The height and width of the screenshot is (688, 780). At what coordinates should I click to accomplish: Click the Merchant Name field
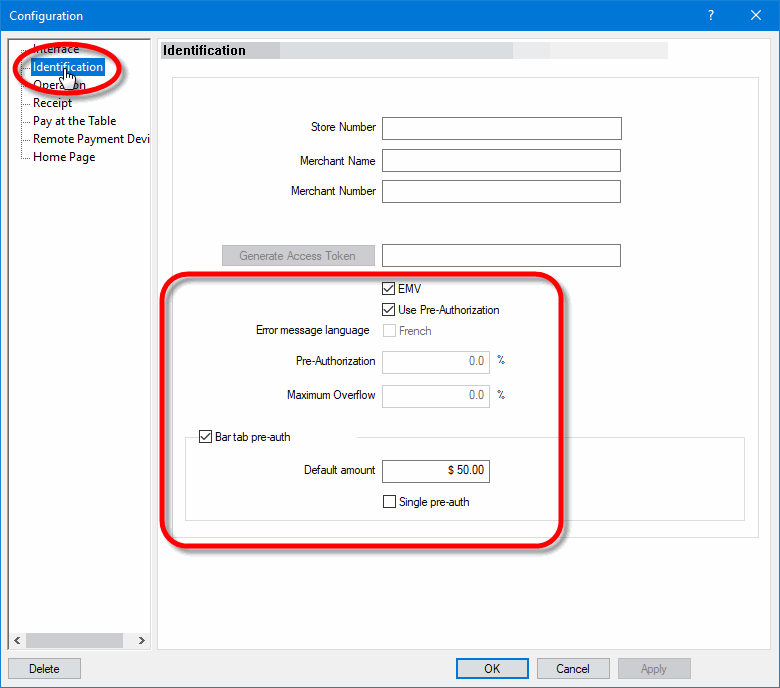[501, 161]
